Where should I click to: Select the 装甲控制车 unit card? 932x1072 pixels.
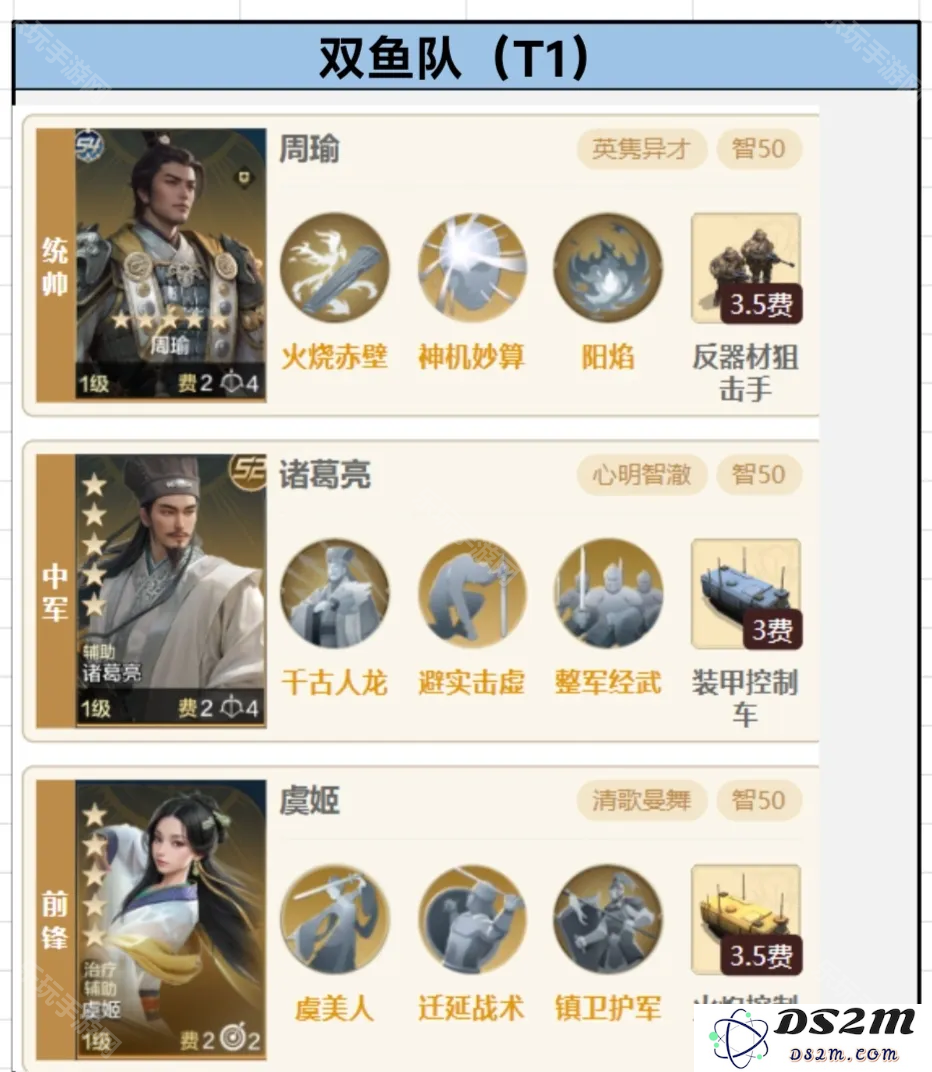click(746, 594)
